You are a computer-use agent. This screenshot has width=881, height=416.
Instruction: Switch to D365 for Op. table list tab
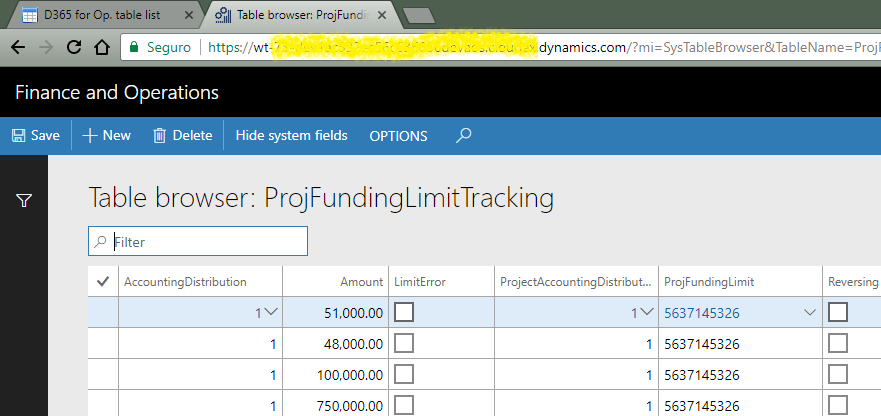[x=101, y=16]
